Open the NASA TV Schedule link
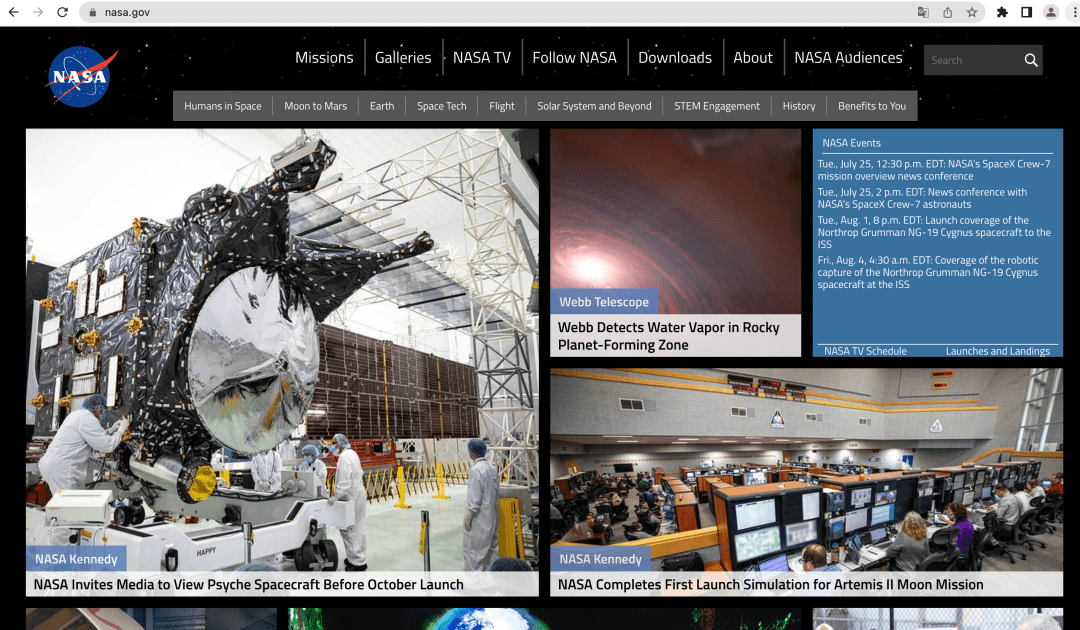1080x630 pixels. pos(865,351)
